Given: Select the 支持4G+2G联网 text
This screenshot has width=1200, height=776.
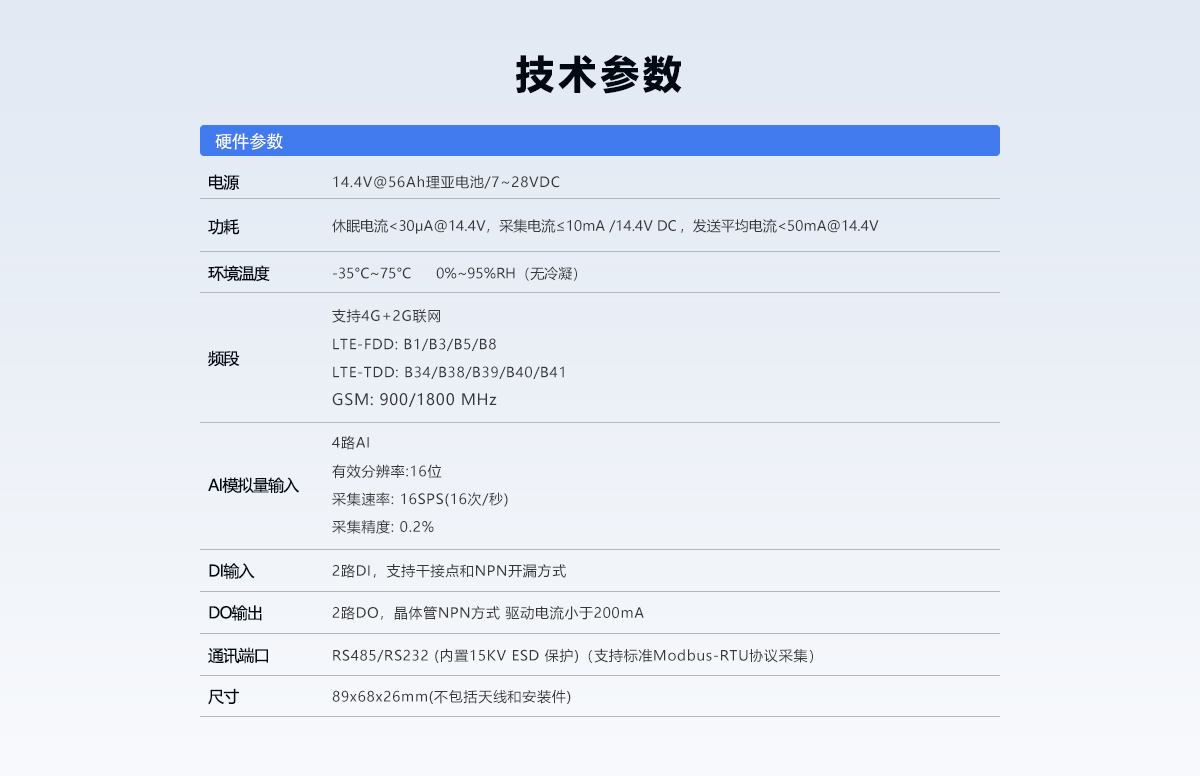Looking at the screenshot, I should point(385,315).
